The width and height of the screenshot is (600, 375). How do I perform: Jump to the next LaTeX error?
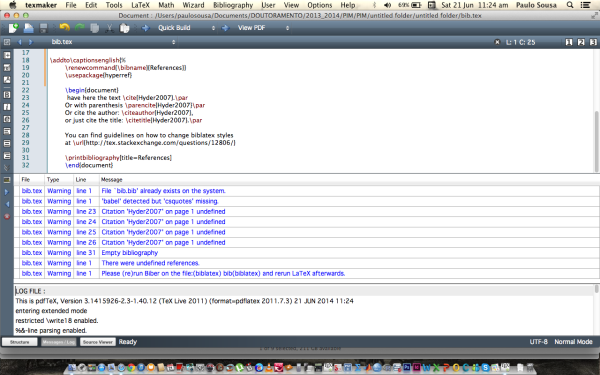pyautogui.click(x=7, y=192)
